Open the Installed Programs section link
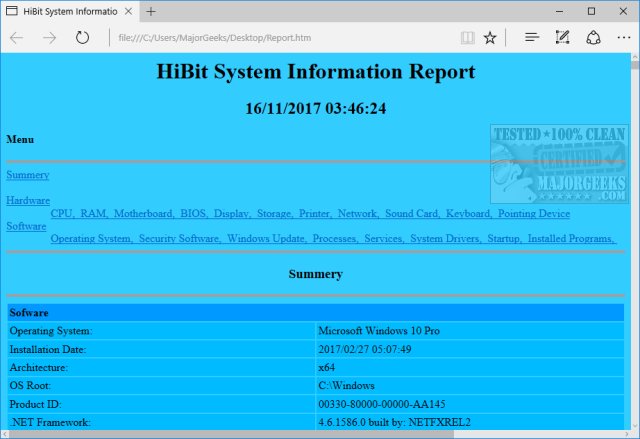The height and width of the screenshot is (439, 640). tap(571, 239)
